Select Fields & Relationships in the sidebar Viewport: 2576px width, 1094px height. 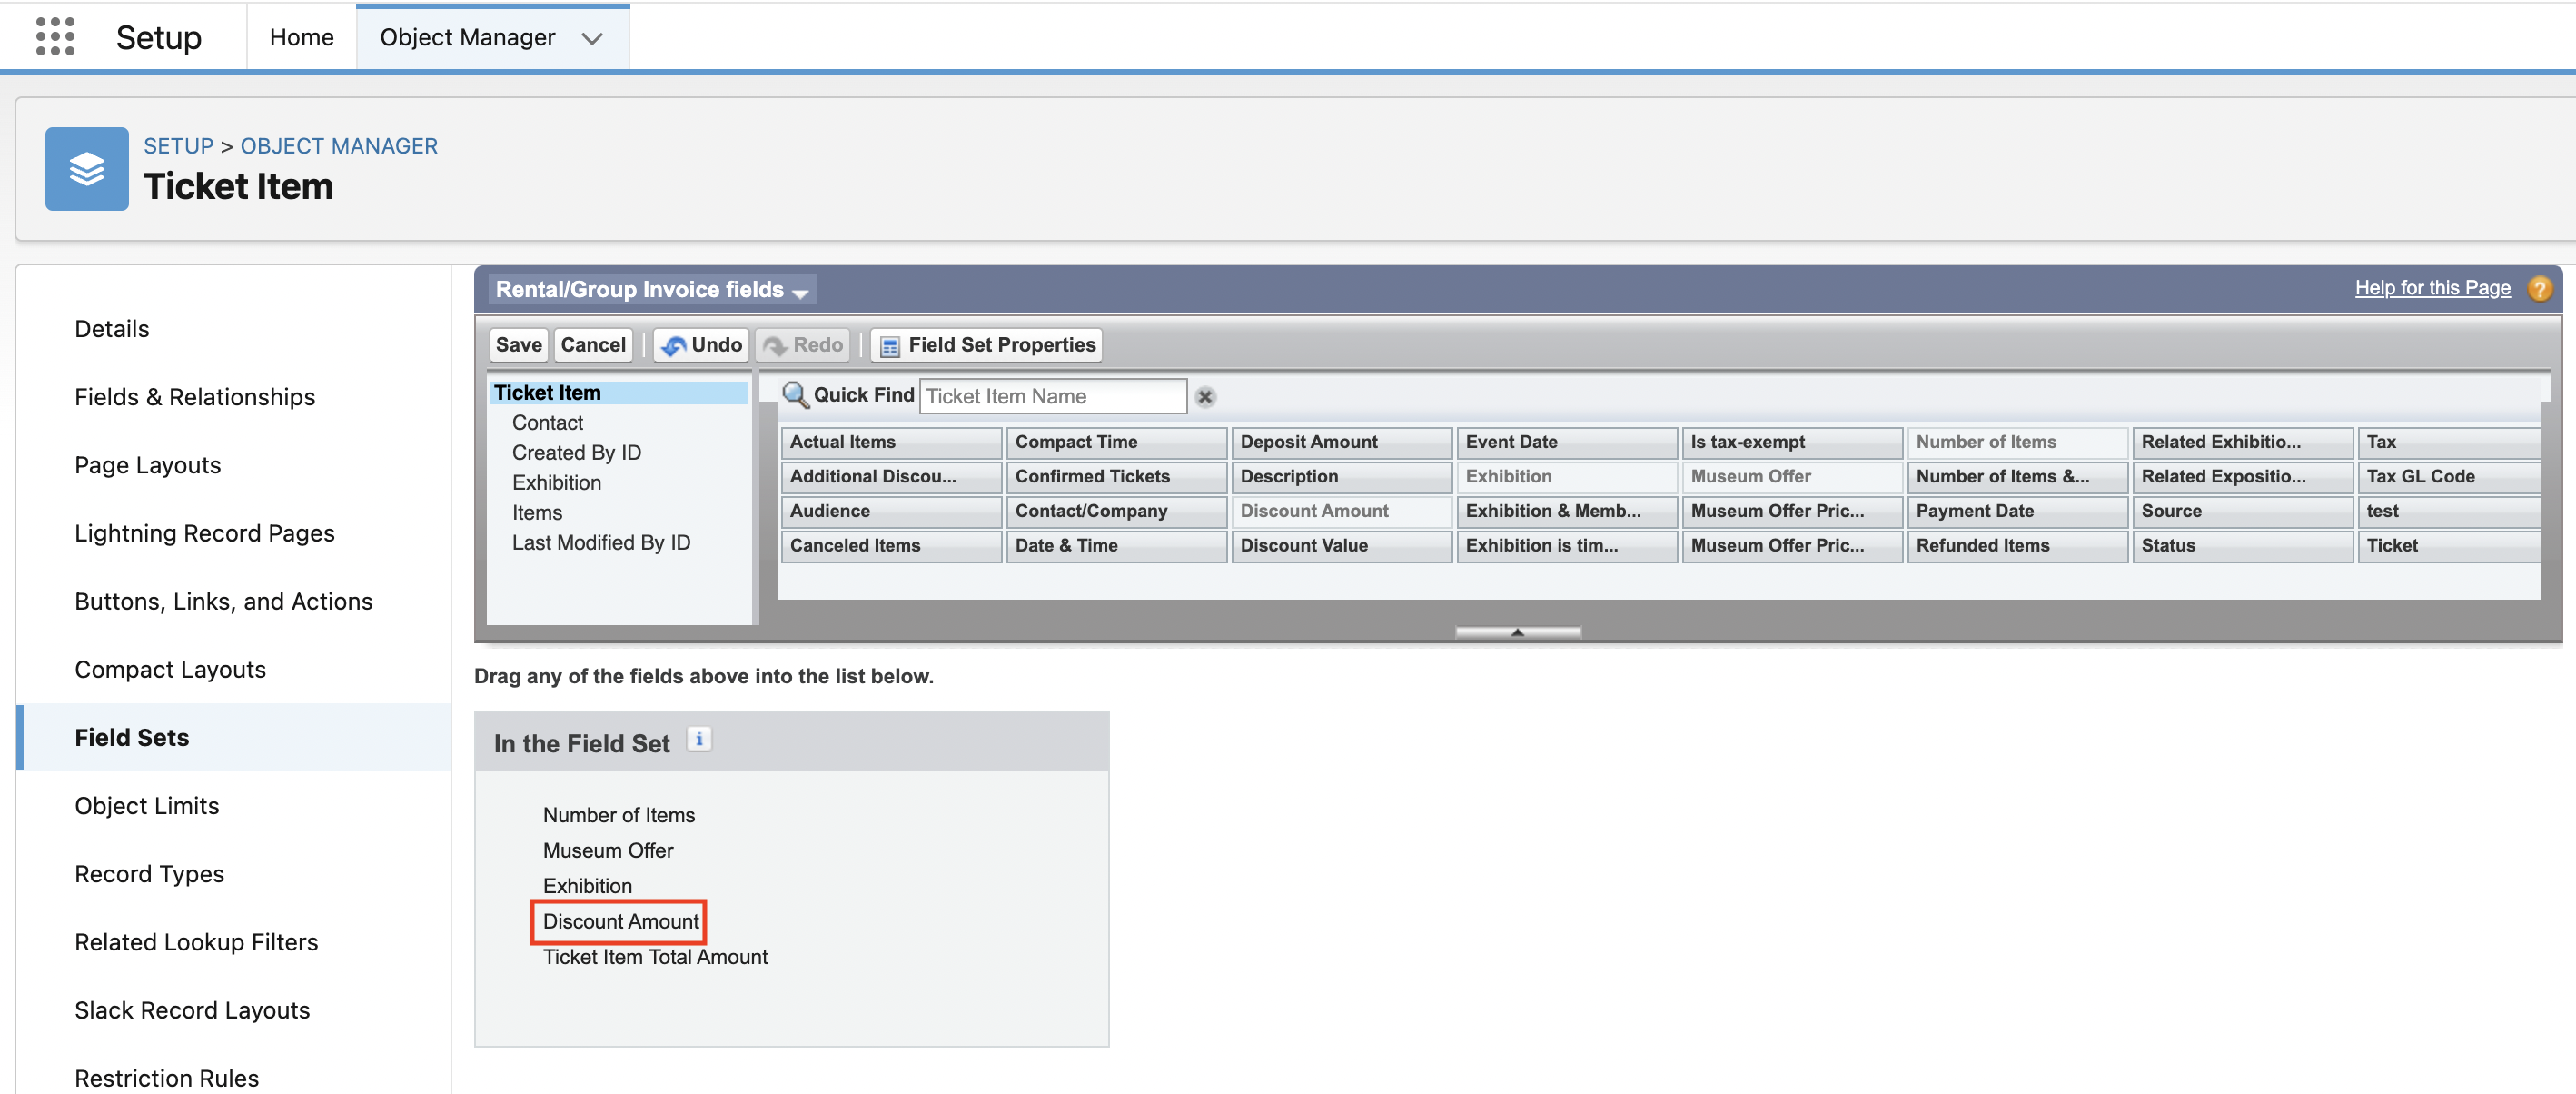click(x=194, y=396)
